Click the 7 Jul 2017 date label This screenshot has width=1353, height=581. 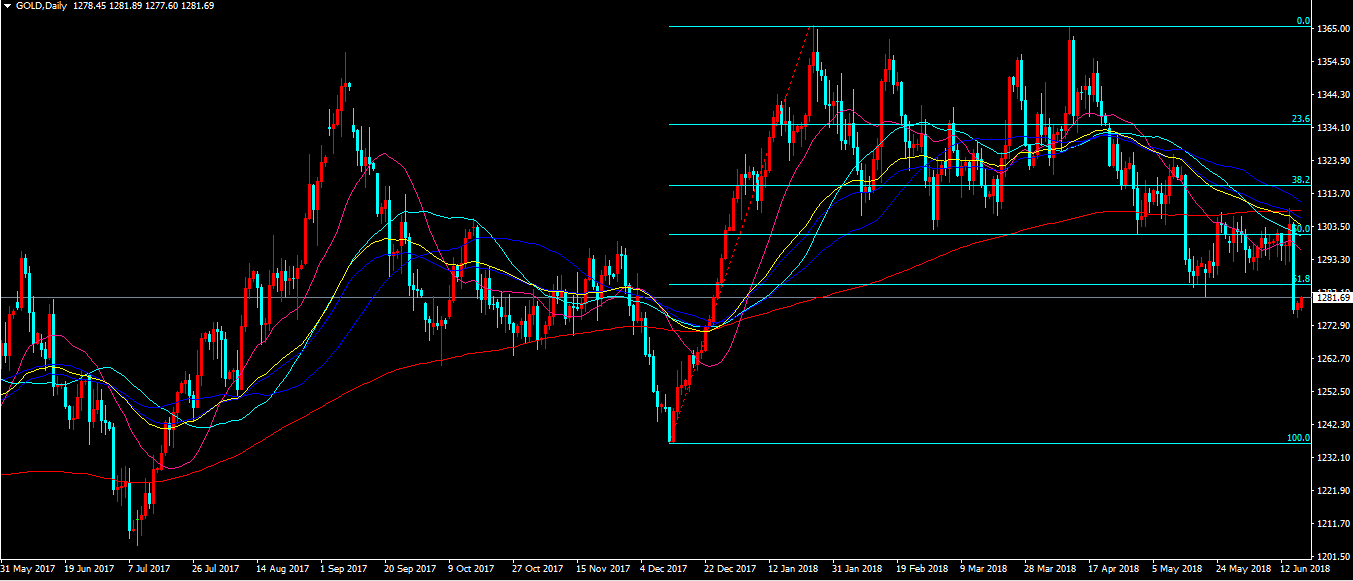click(148, 569)
